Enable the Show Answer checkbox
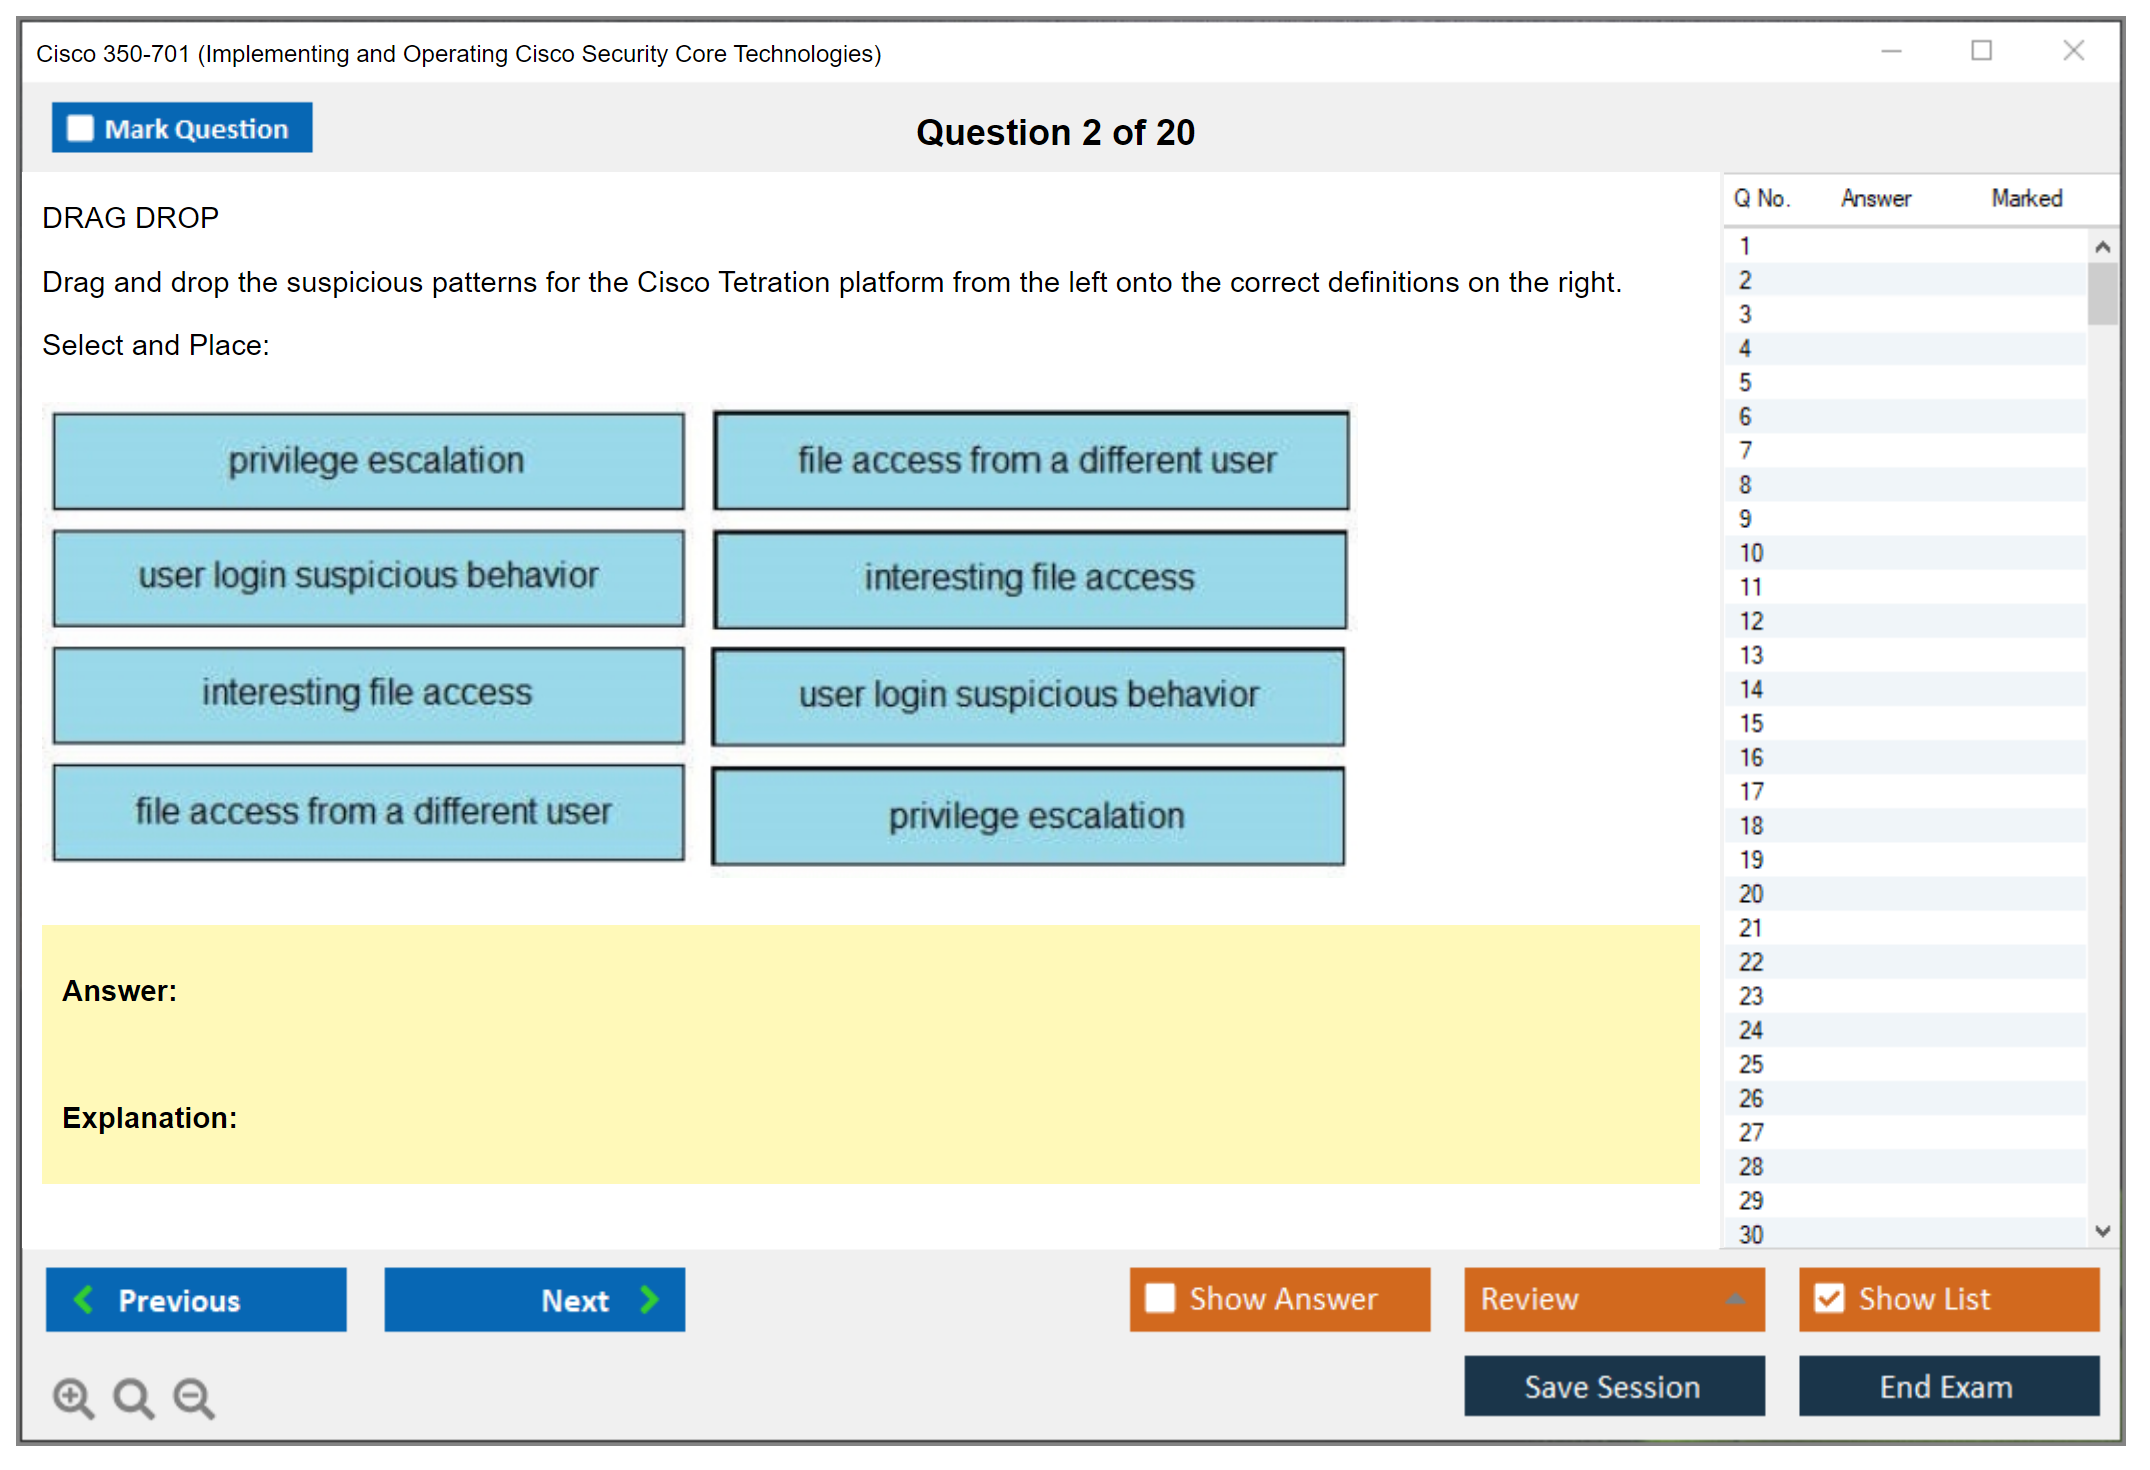Viewport: 2150px width, 1470px height. tap(1160, 1298)
